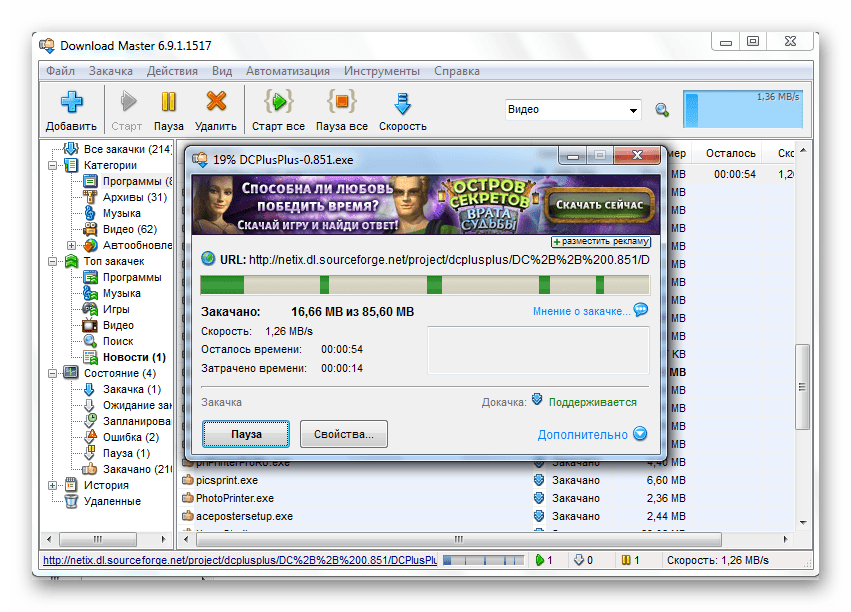Open the Справка menu
This screenshot has height=612, width=851.
(456, 71)
